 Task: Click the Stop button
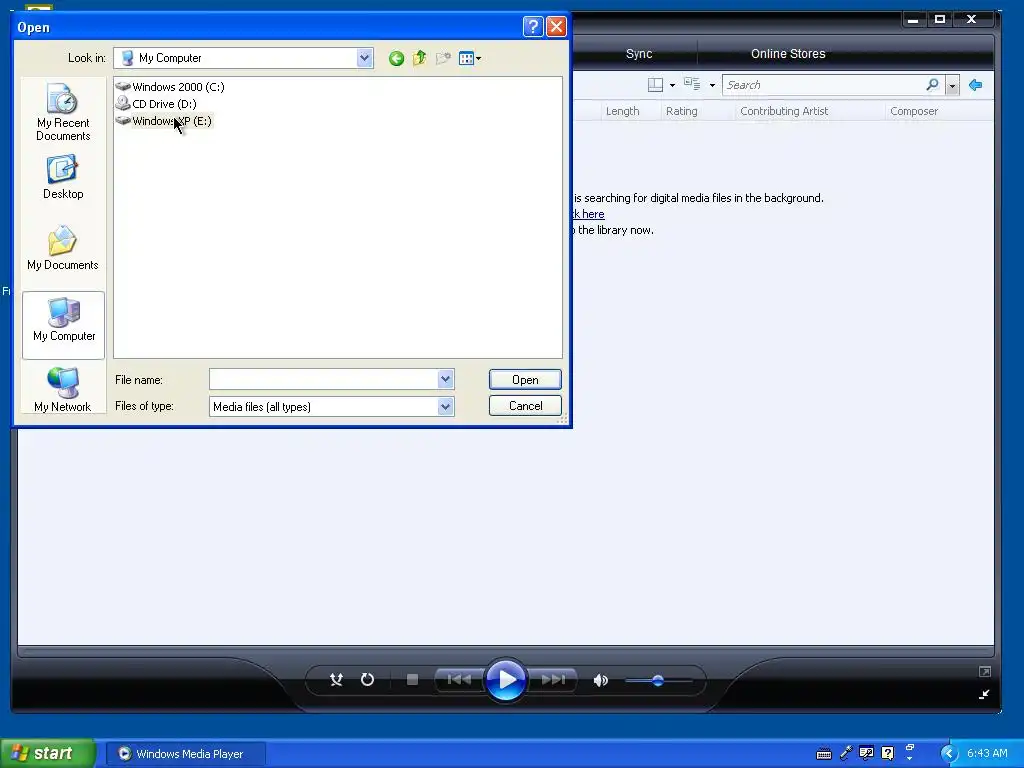(412, 680)
